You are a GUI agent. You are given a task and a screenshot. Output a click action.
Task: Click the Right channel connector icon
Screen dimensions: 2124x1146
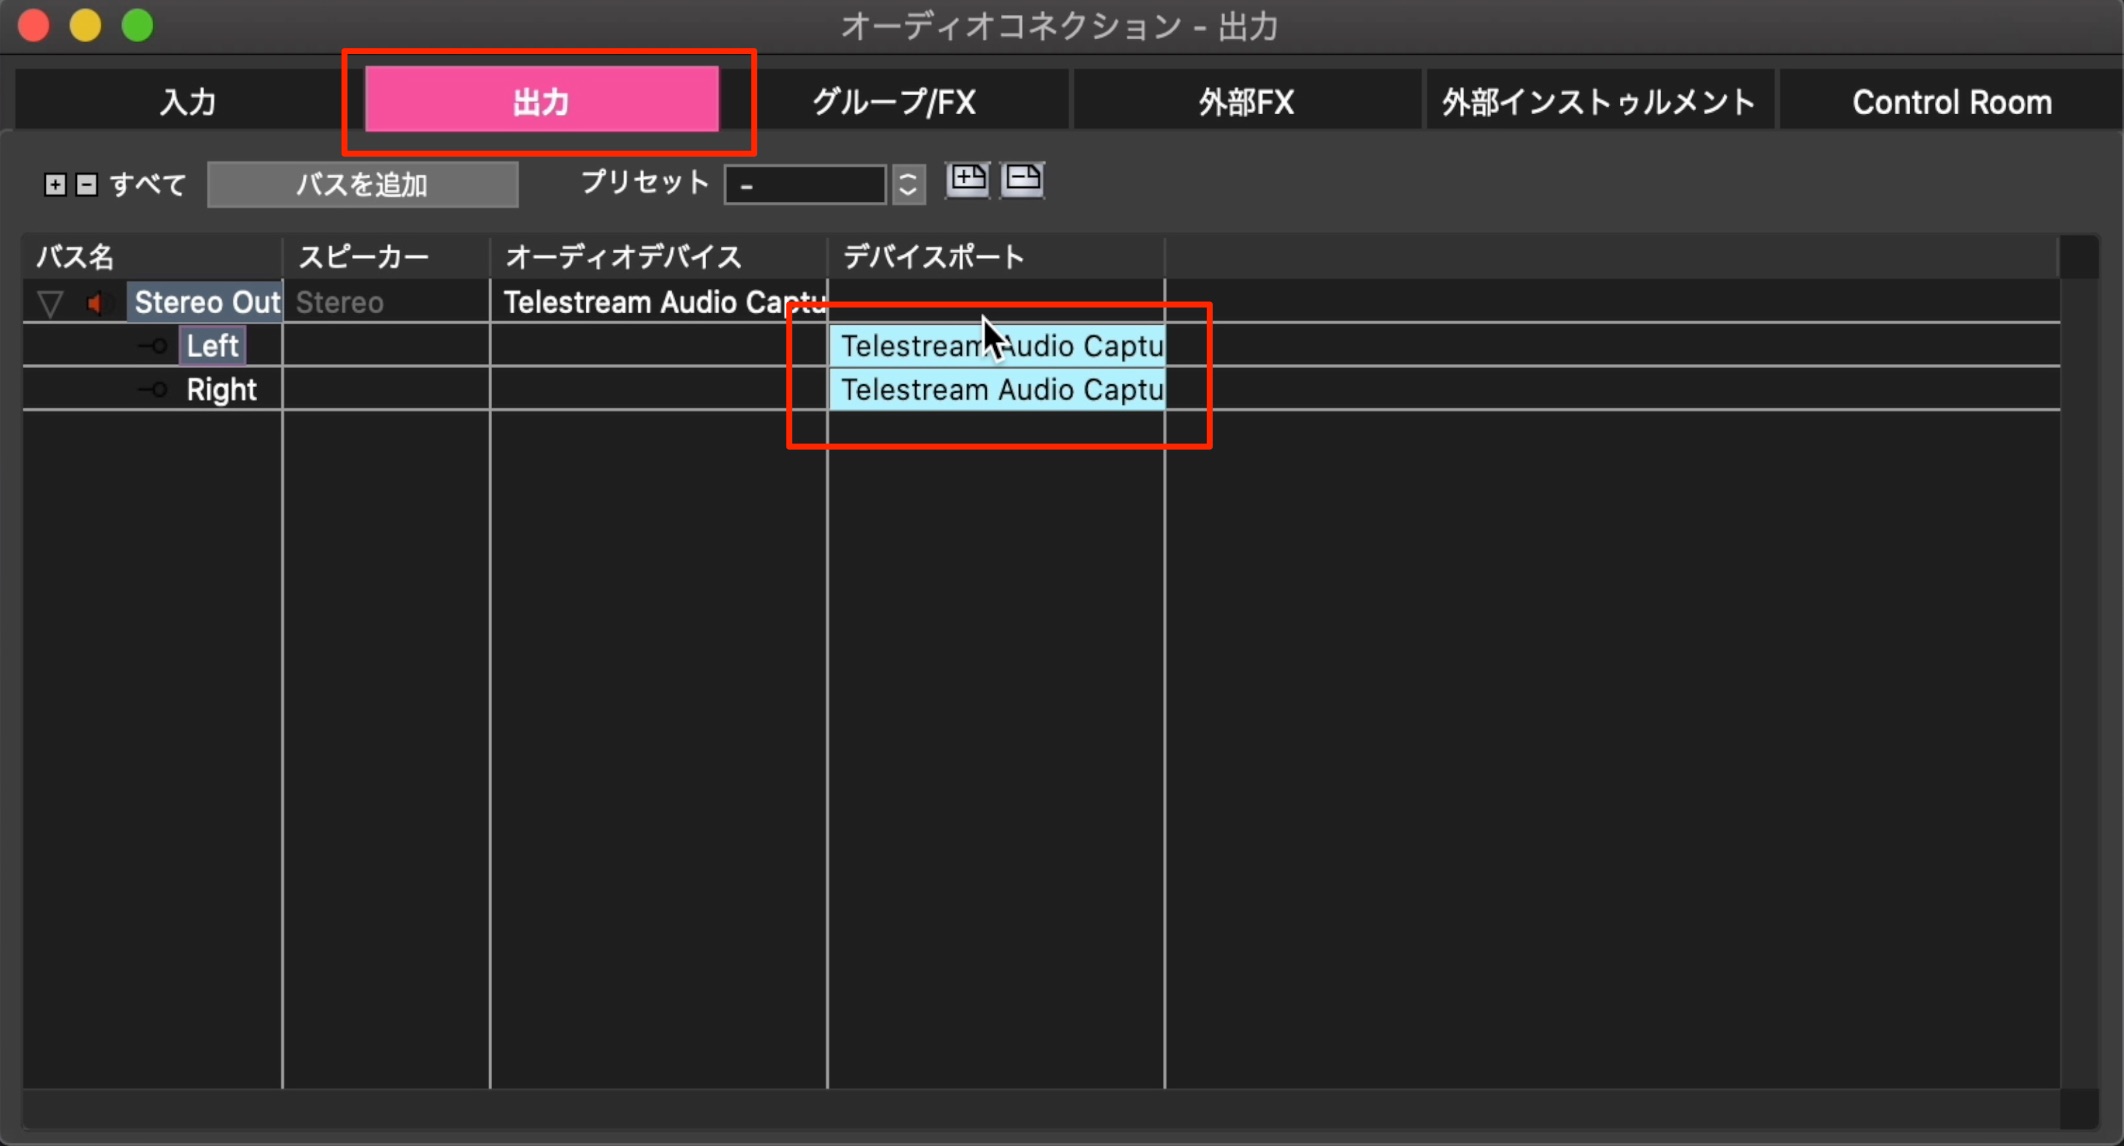pyautogui.click(x=153, y=389)
